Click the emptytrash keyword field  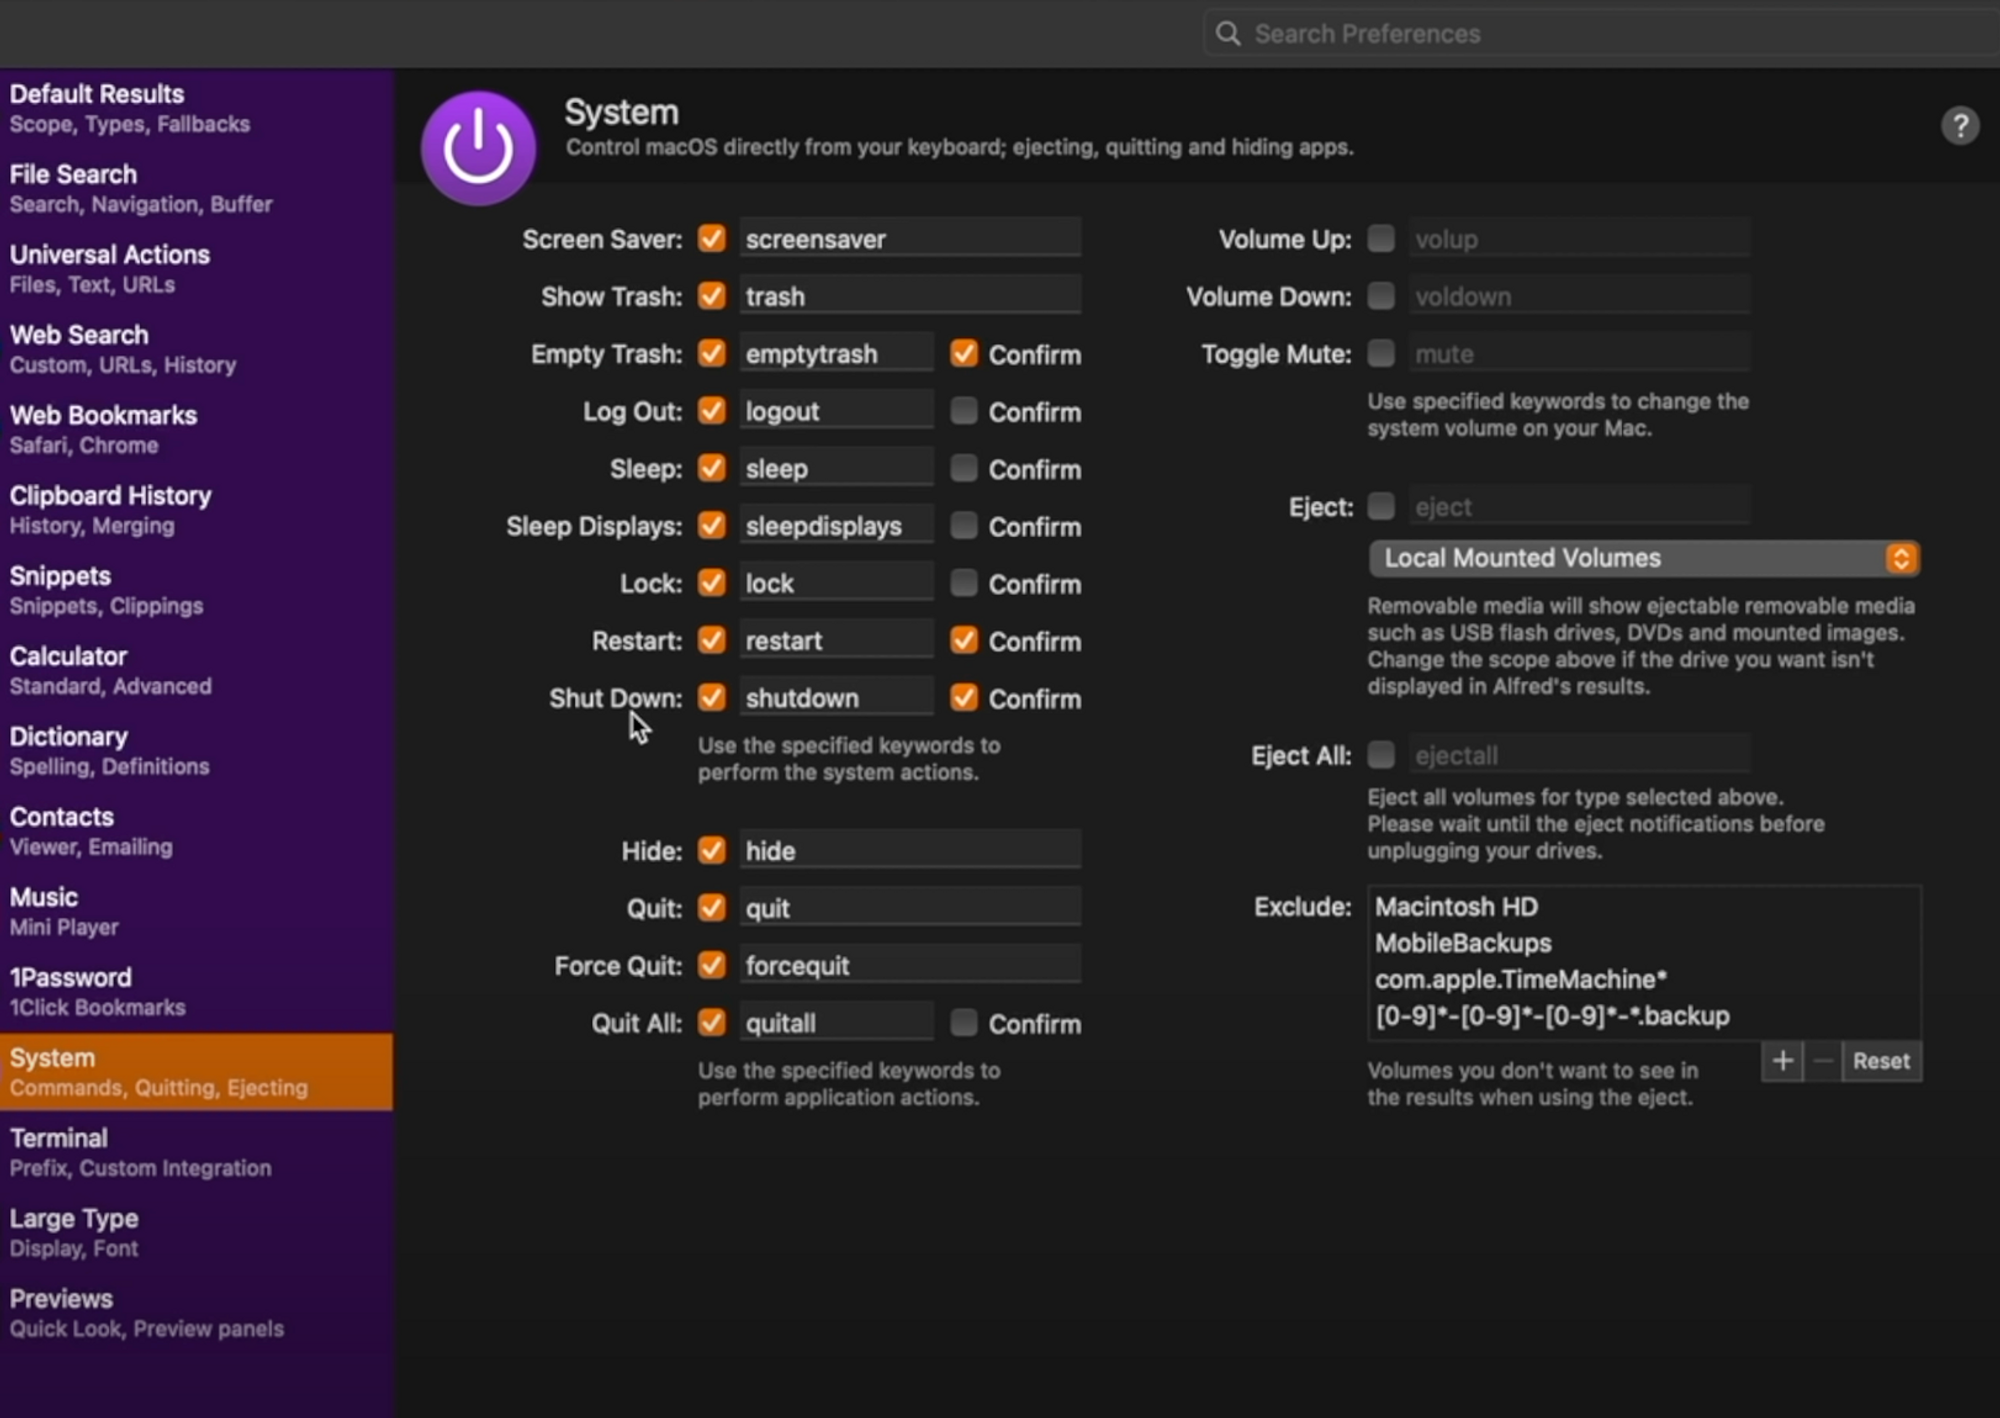[836, 354]
